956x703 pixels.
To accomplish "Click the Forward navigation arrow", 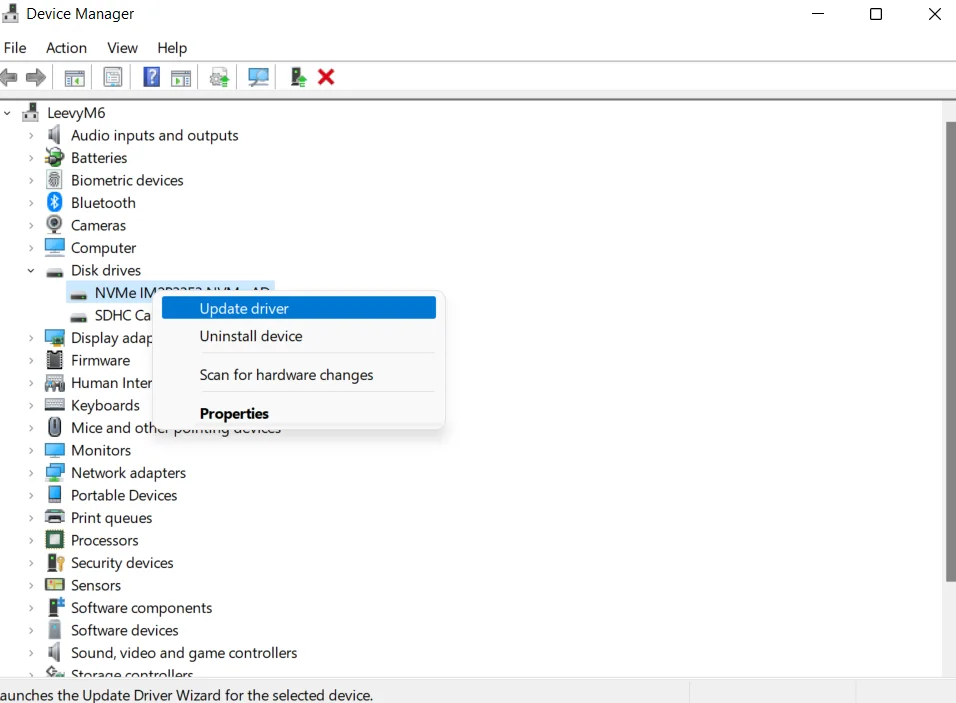I will [x=36, y=77].
